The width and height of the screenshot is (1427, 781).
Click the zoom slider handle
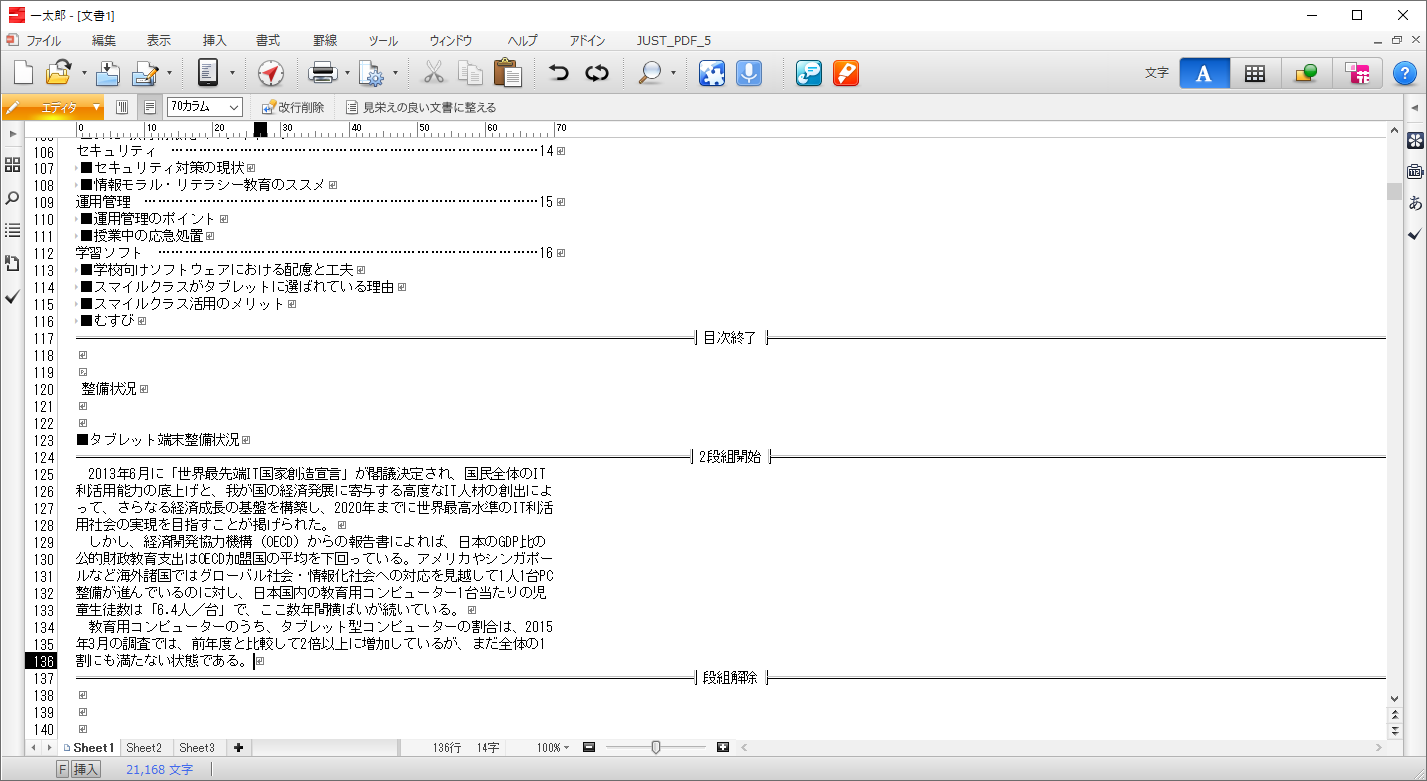(x=656, y=748)
